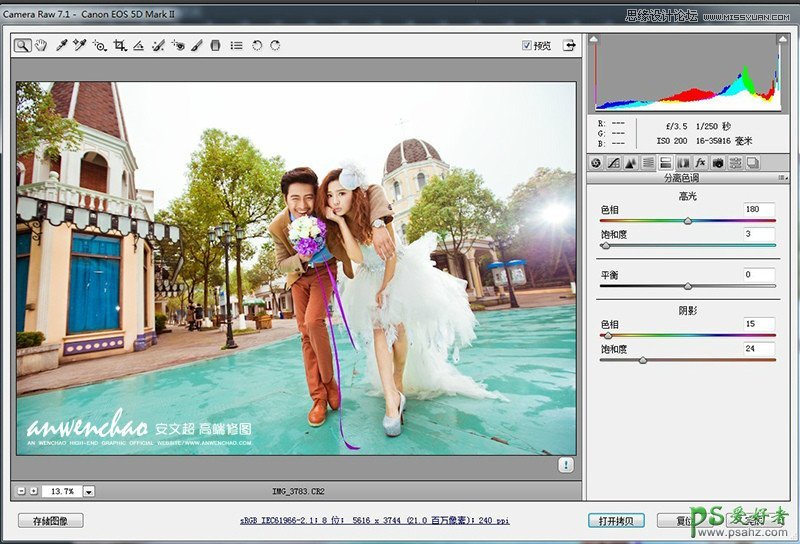Toggle the highlight clipping warning triangle
The image size is (800, 544).
[783, 39]
